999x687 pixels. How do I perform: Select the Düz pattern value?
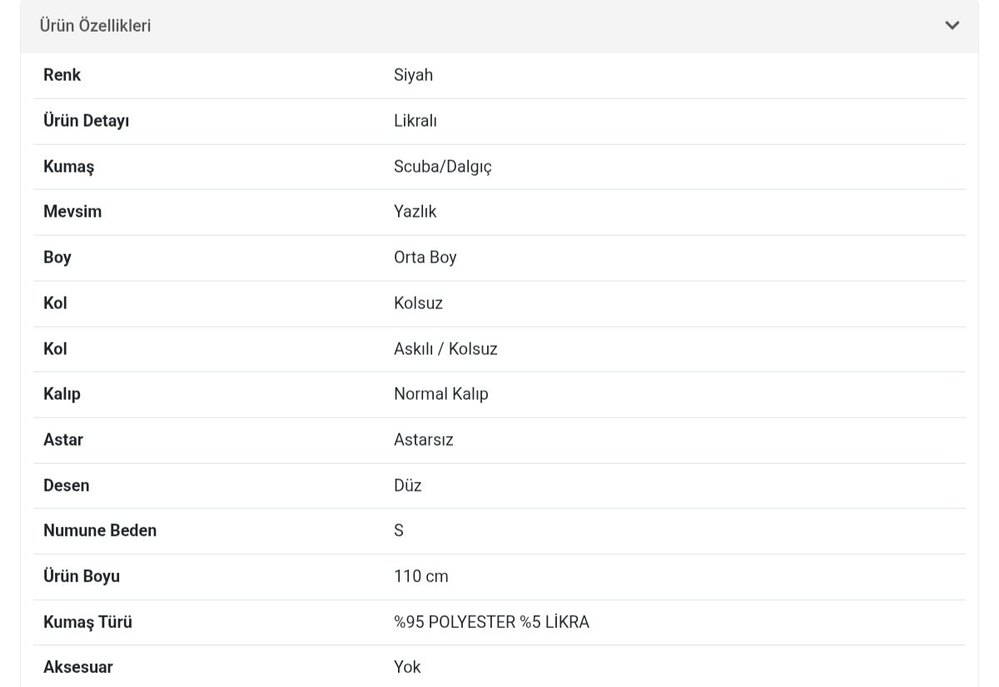[x=406, y=485]
